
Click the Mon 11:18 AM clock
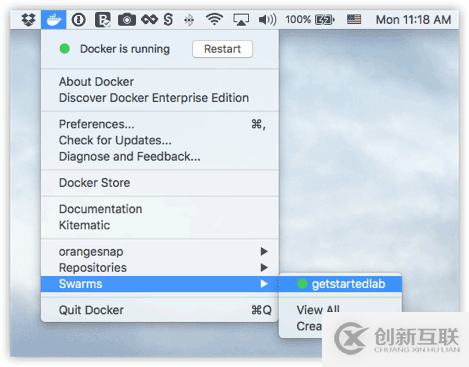(414, 20)
